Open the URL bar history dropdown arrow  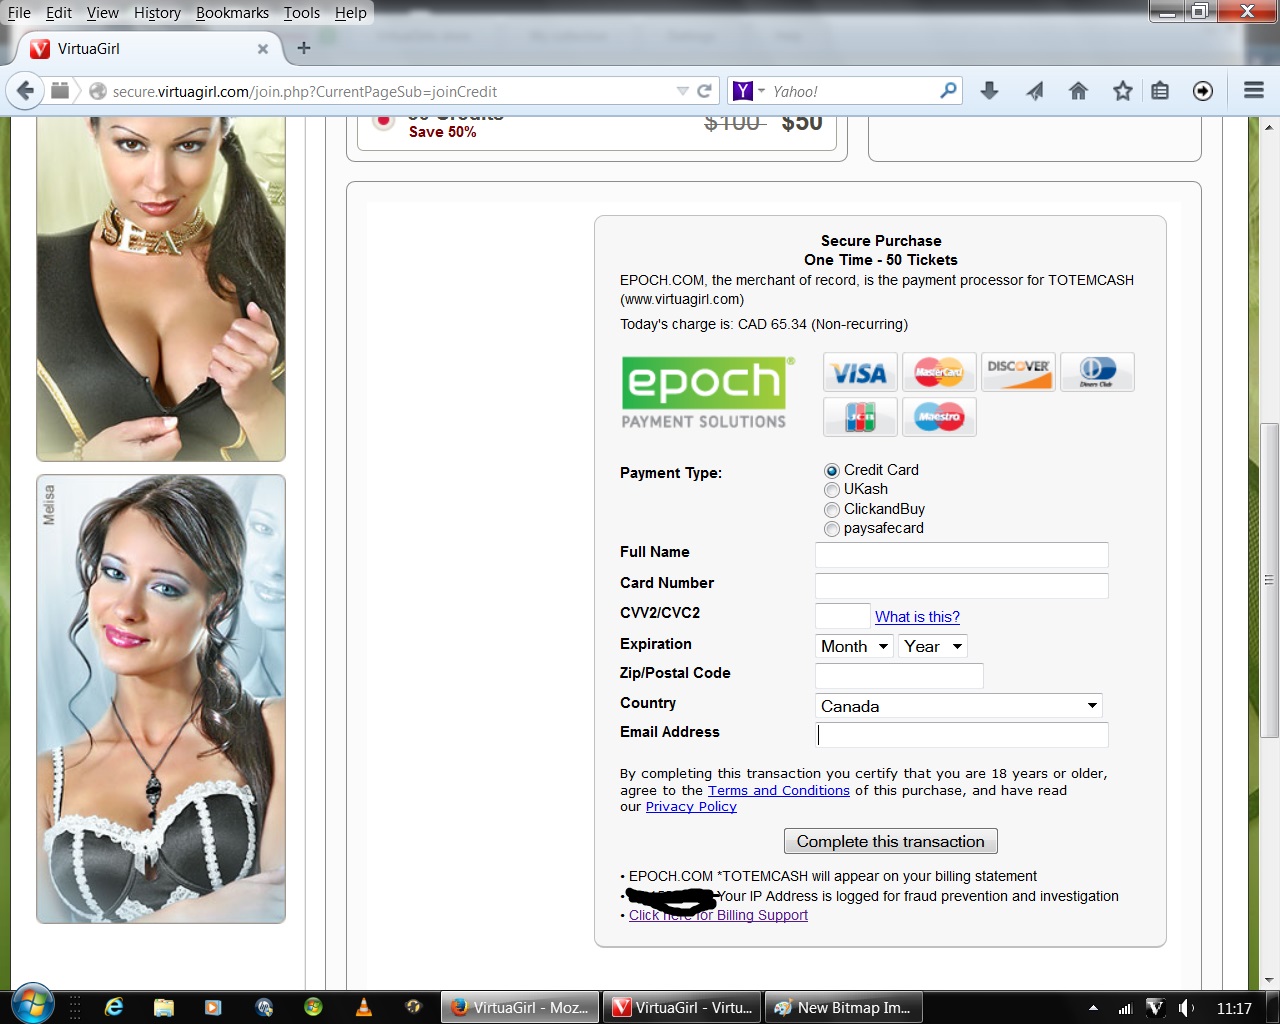pos(682,91)
